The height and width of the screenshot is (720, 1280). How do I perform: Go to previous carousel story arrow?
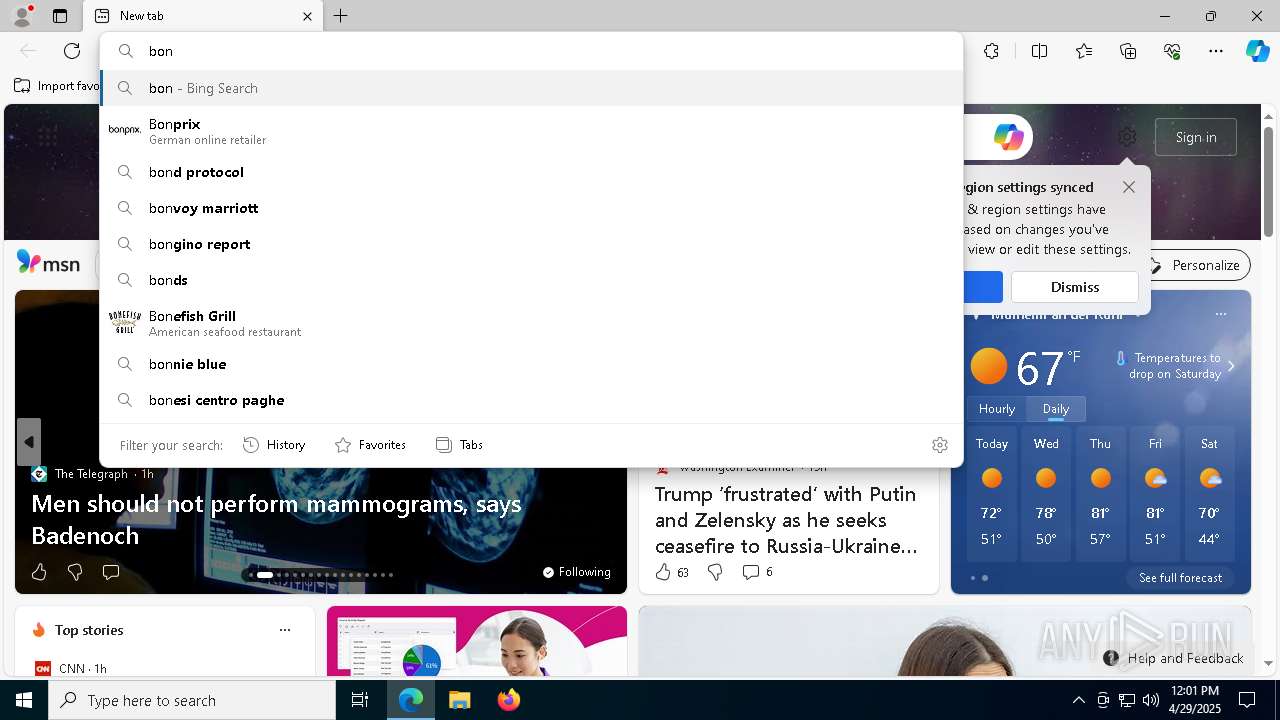(x=29, y=442)
